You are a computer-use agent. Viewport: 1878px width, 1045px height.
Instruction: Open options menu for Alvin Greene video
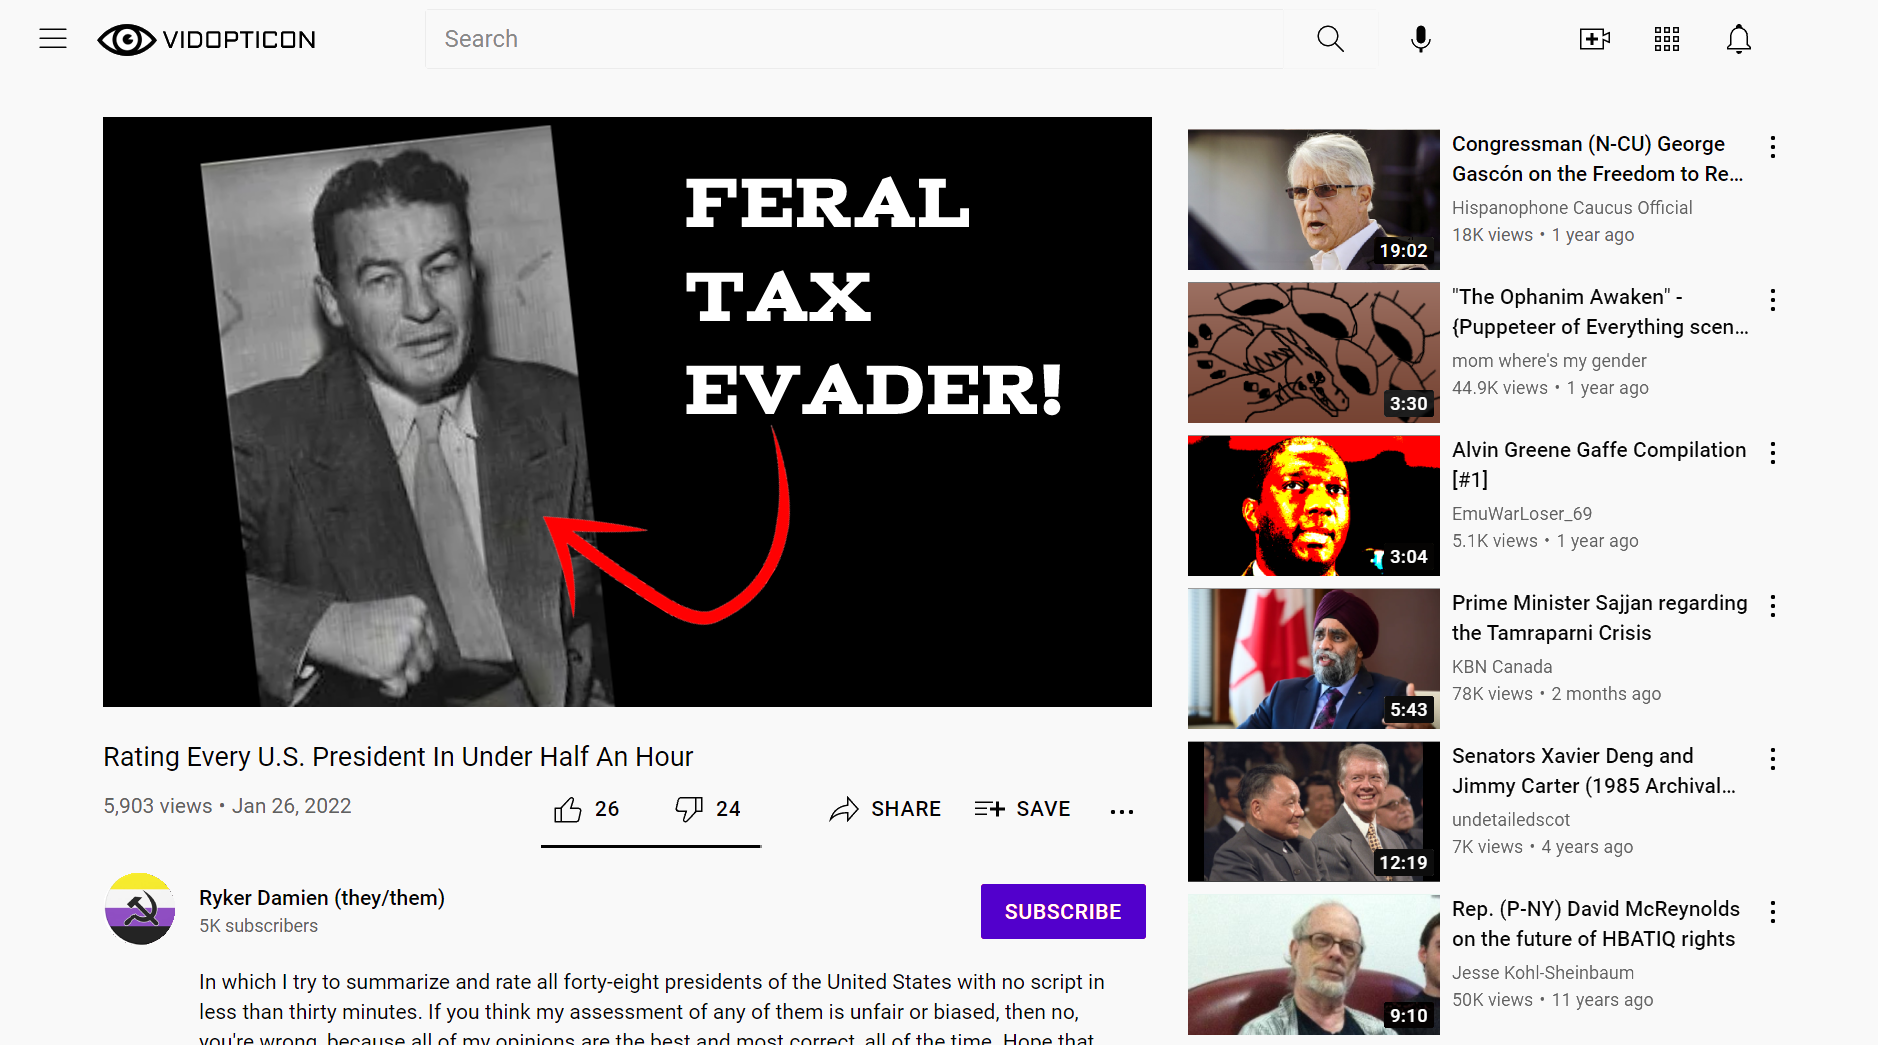(1773, 453)
